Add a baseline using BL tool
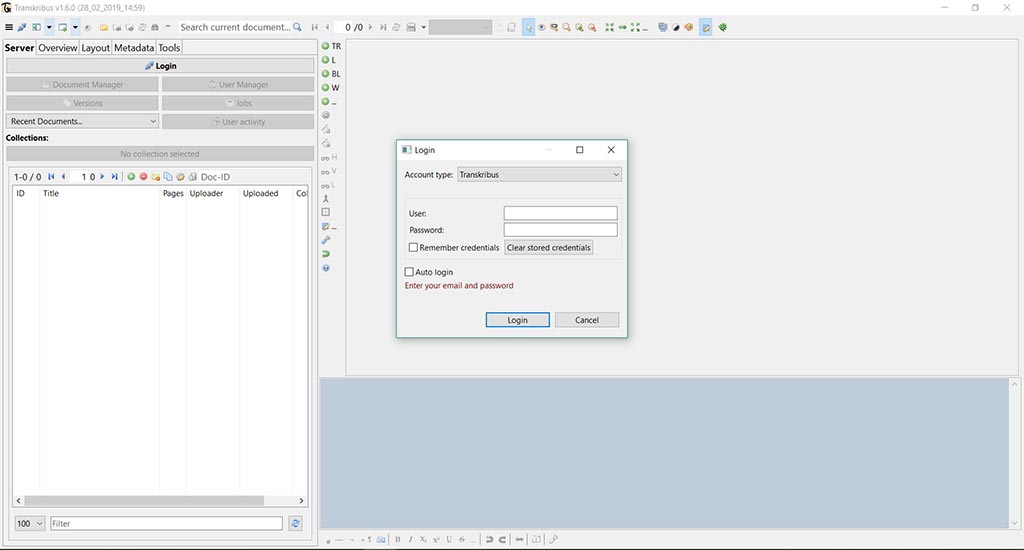This screenshot has height=550, width=1024. (331, 74)
